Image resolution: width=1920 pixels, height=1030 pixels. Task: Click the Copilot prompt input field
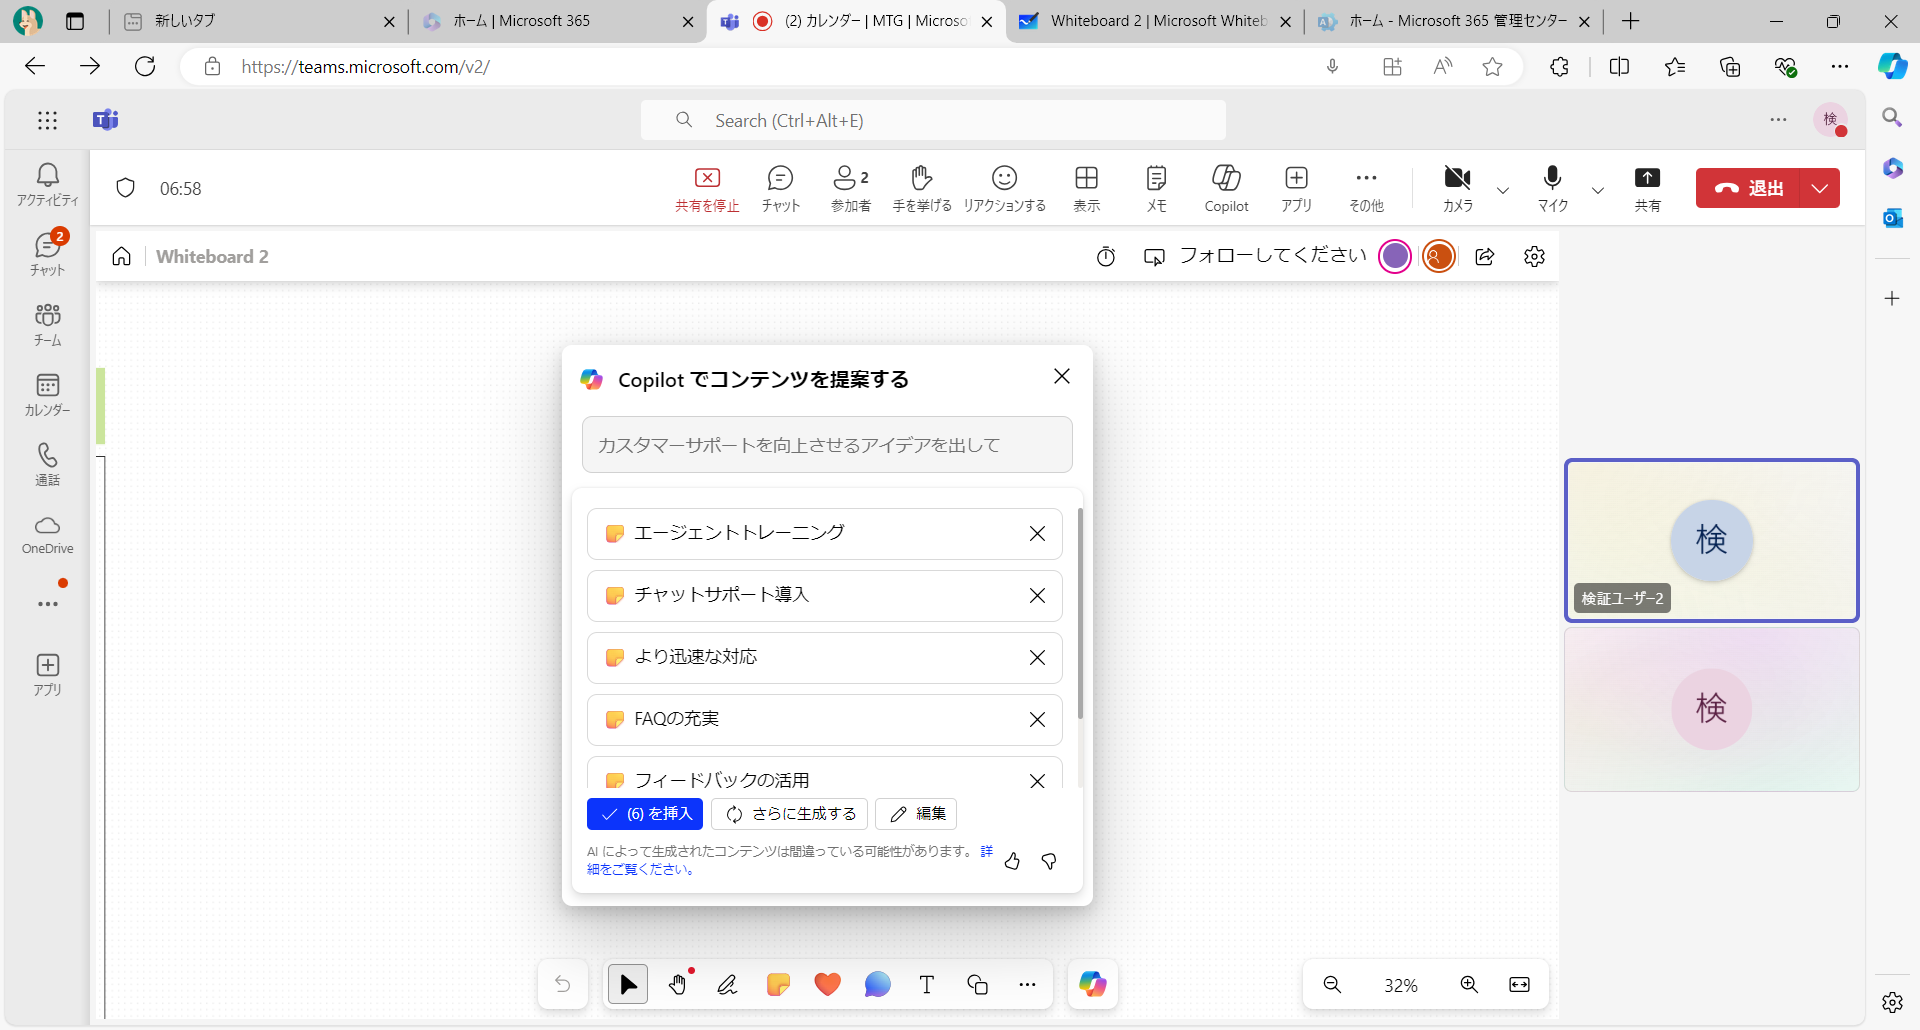click(827, 445)
